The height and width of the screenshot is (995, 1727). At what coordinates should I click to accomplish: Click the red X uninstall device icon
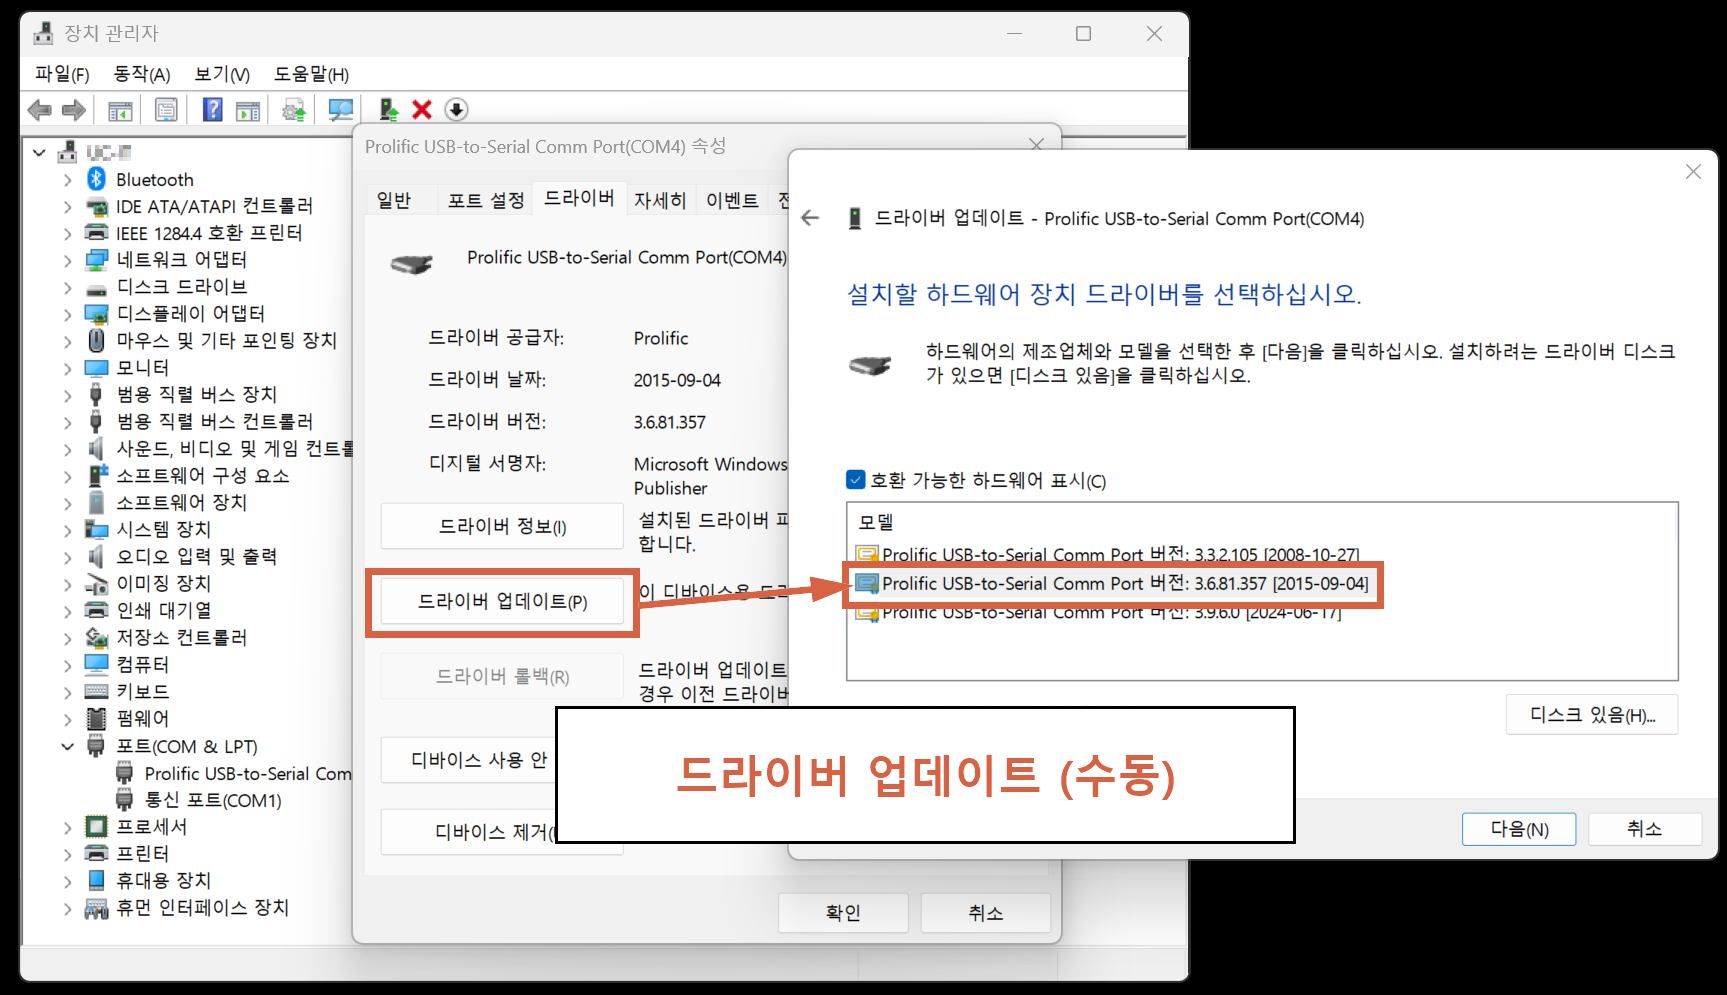422,110
